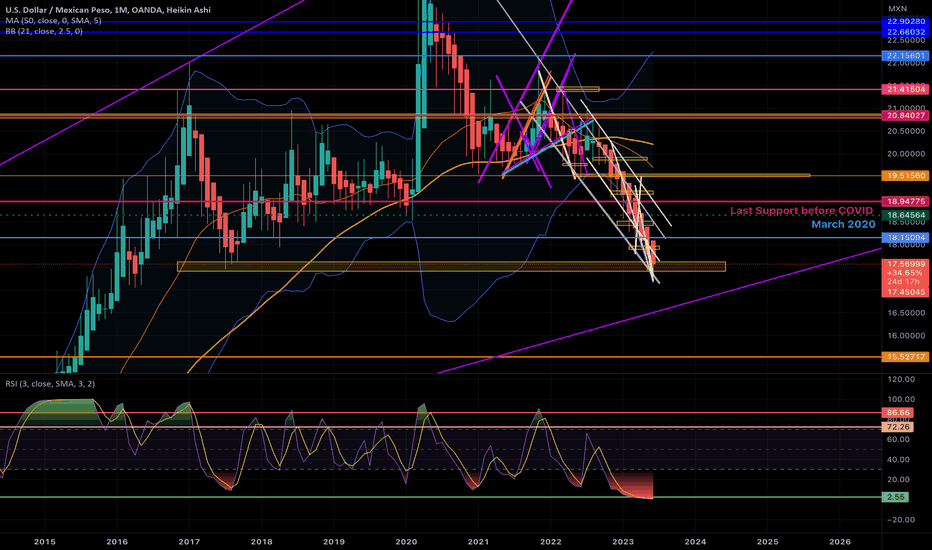Select the RSI (3, close, SMA, 3, 2) legend

click(x=50, y=384)
